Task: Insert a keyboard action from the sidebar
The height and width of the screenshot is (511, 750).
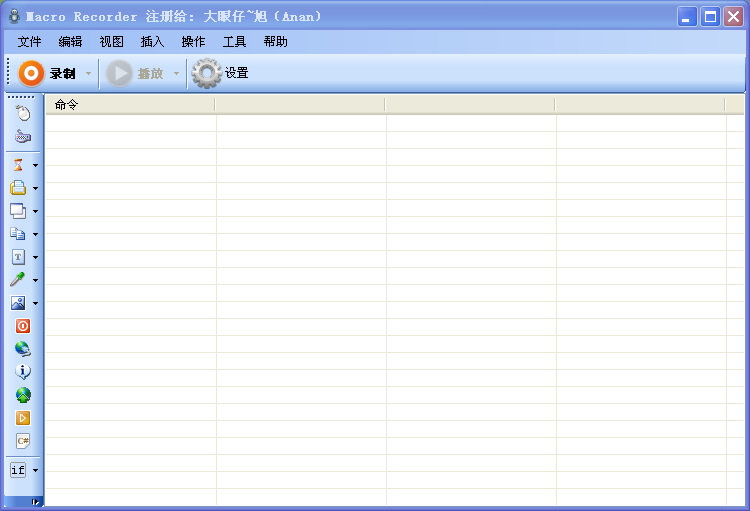Action: coord(22,137)
